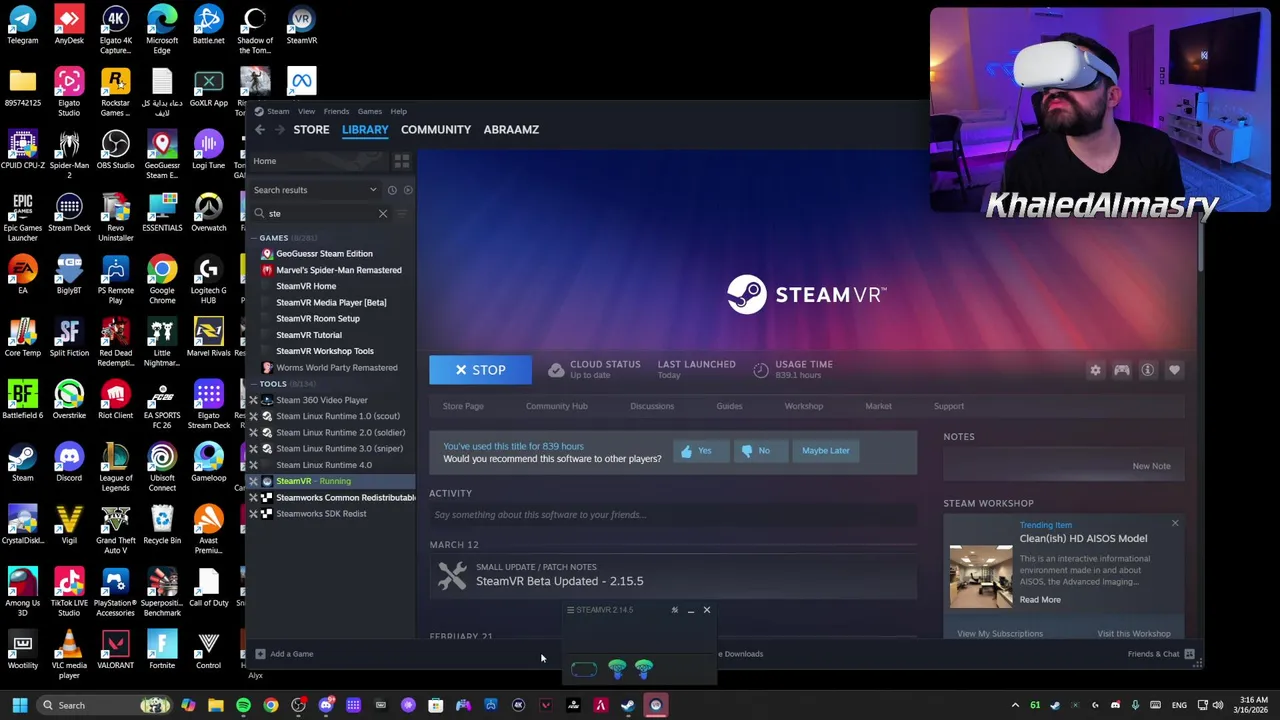Open the Discussions link

coord(652,406)
